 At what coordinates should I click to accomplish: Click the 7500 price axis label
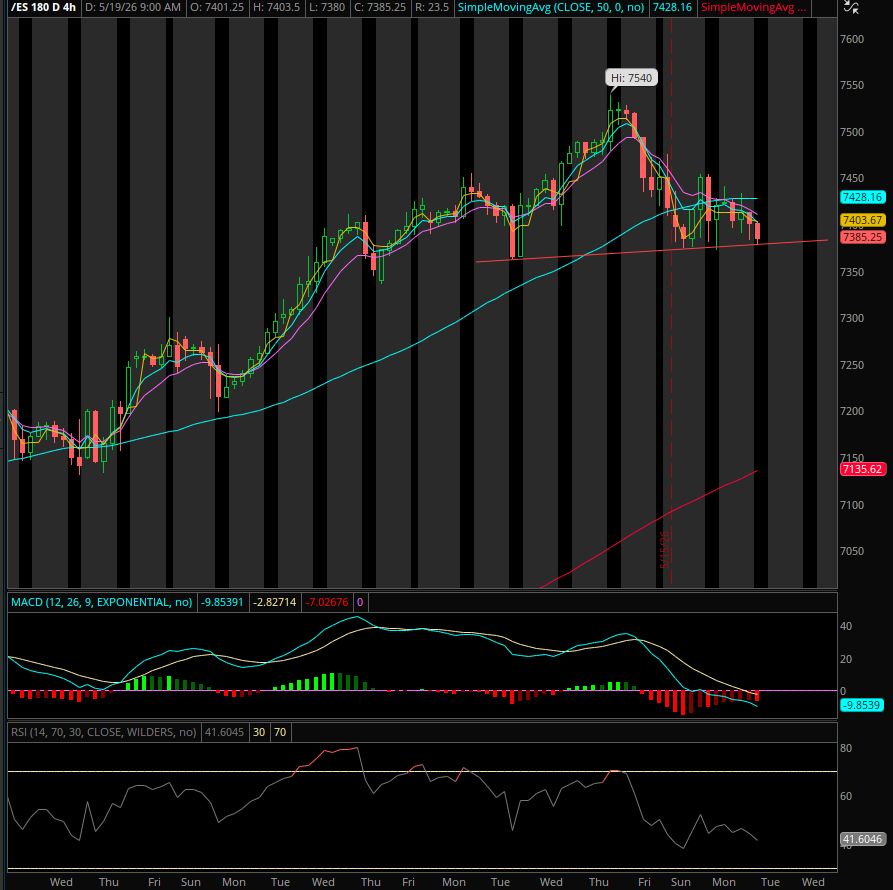(x=852, y=132)
